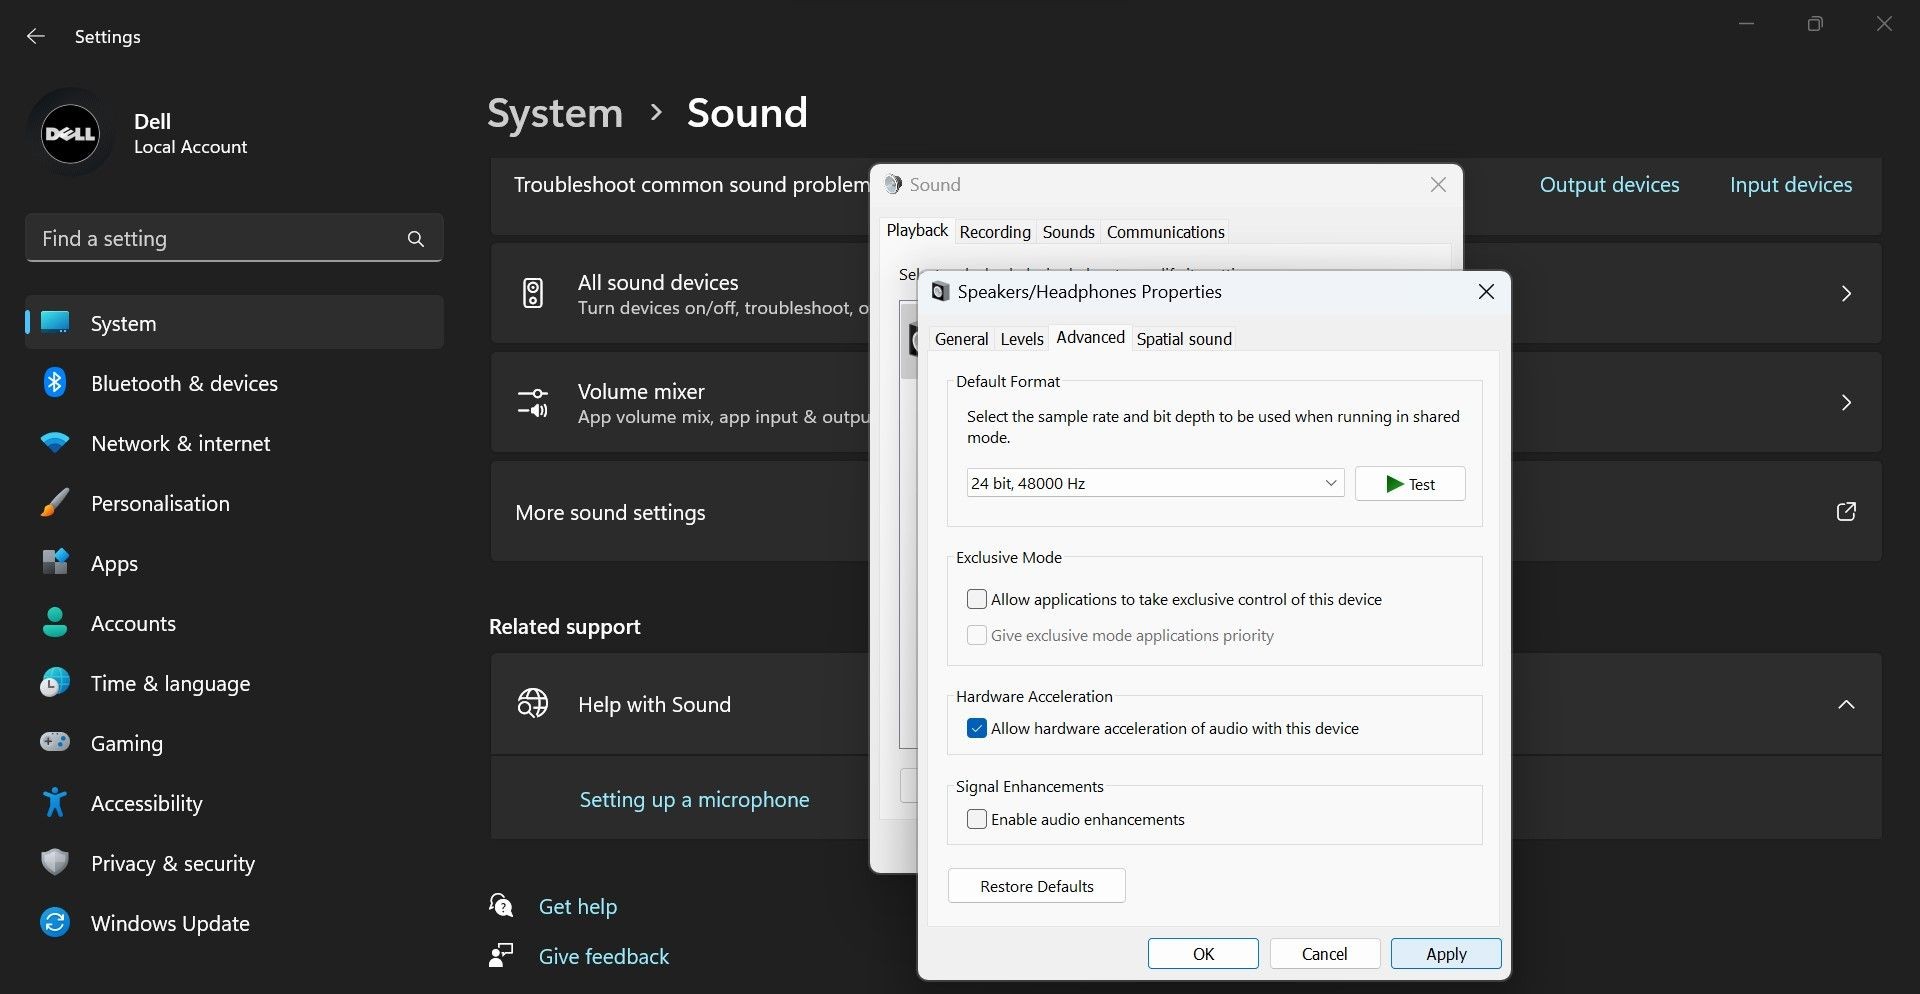Close the Speakers/Headphones Properties dialog
This screenshot has height=994, width=1920.
pos(1486,291)
